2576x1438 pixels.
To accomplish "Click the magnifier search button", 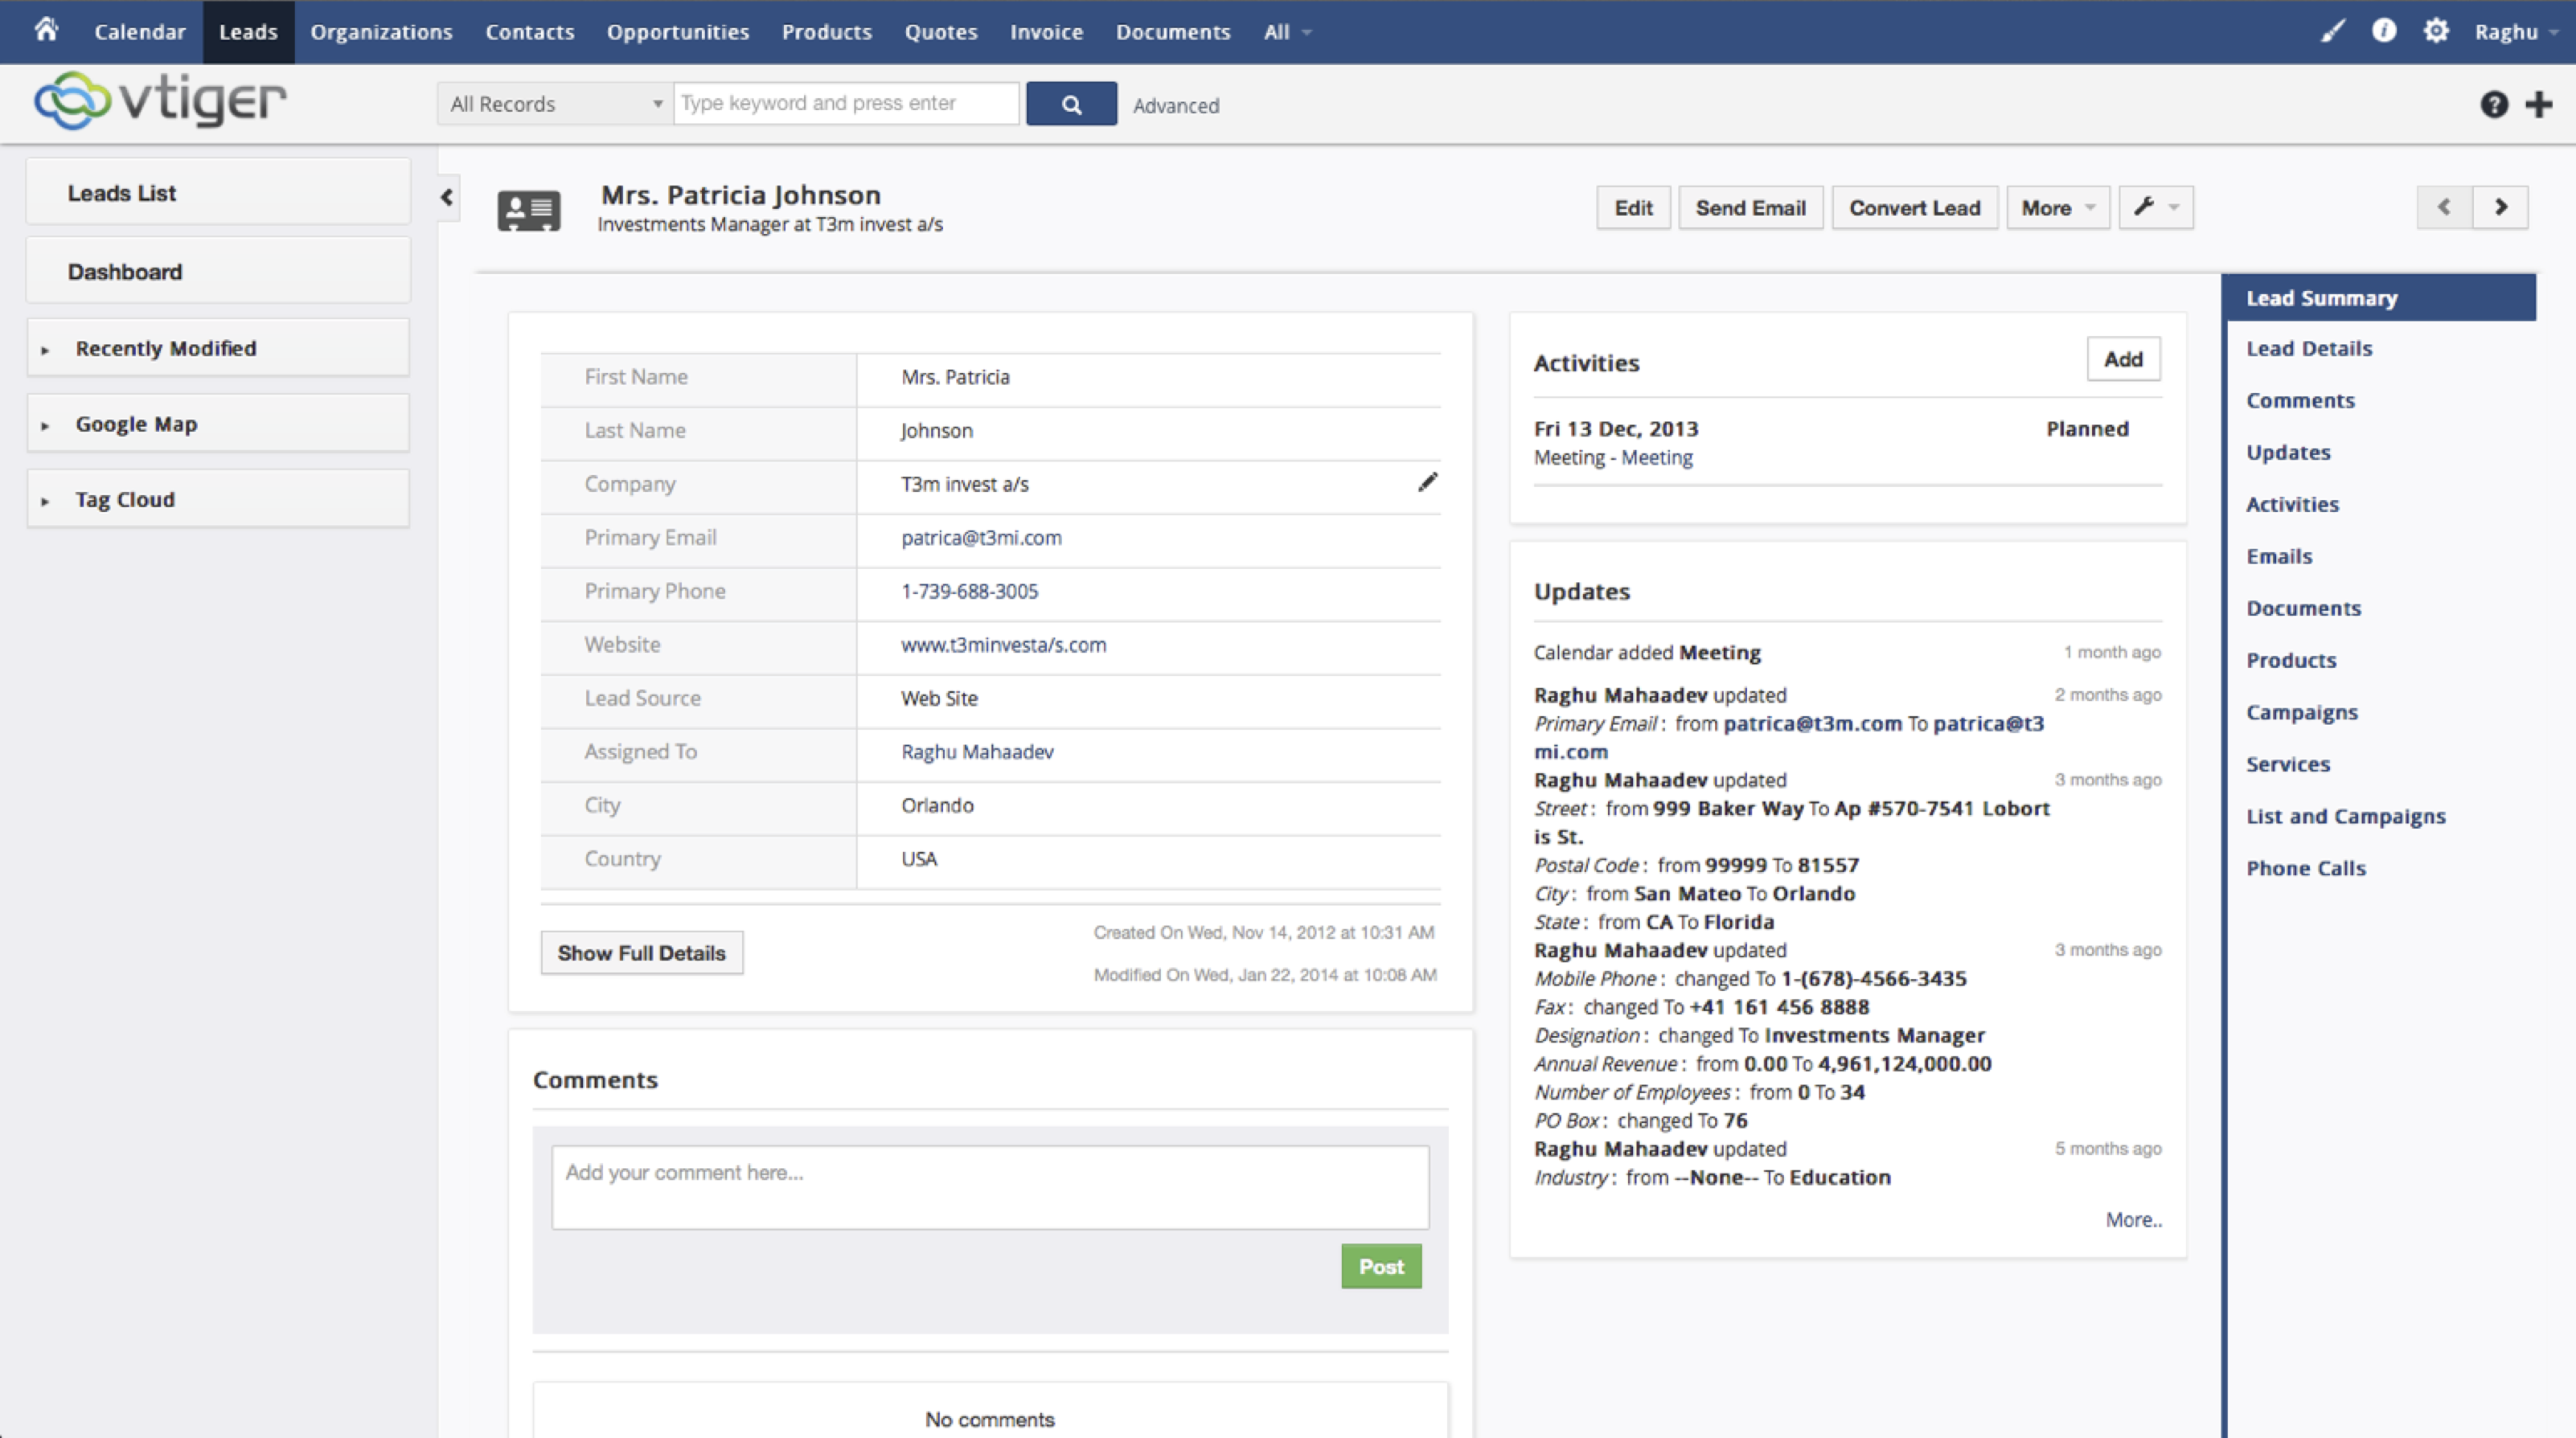I will point(1071,104).
